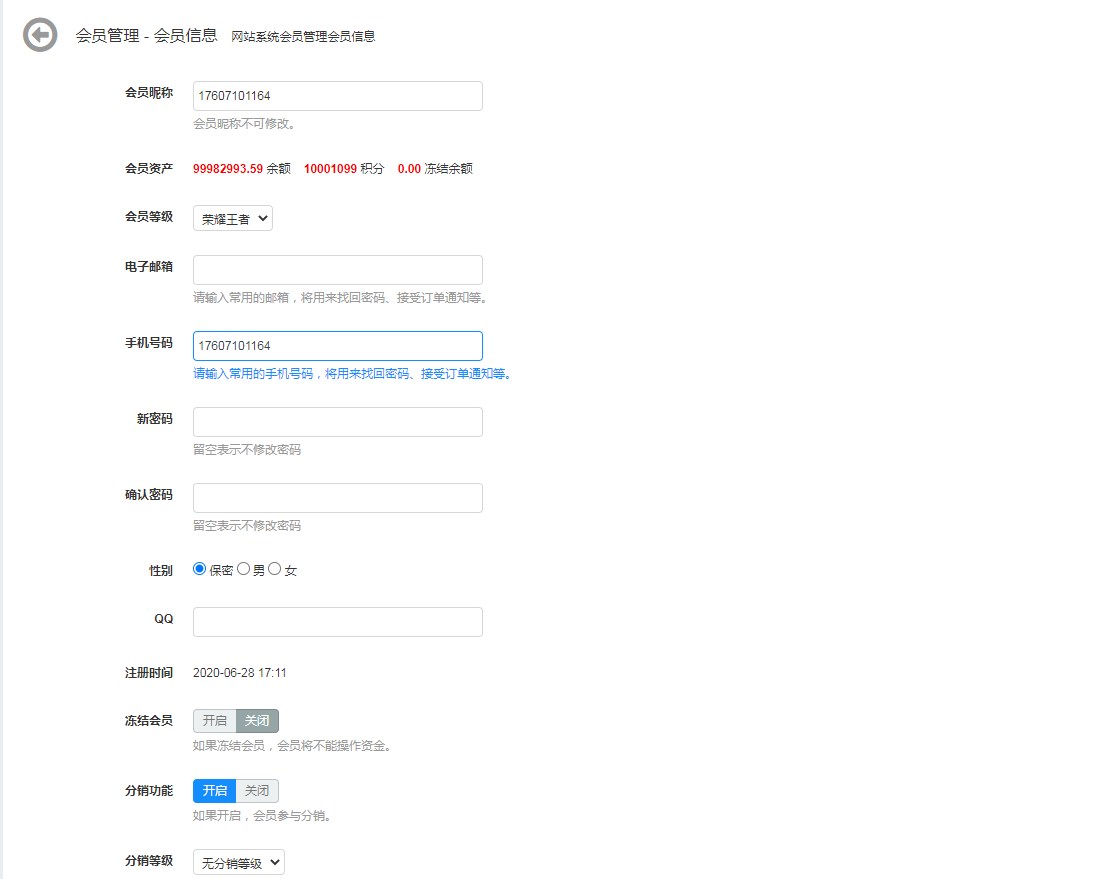The image size is (1115, 879).
Task: Expand the 荣耀王者 membership selector
Action: pos(232,217)
